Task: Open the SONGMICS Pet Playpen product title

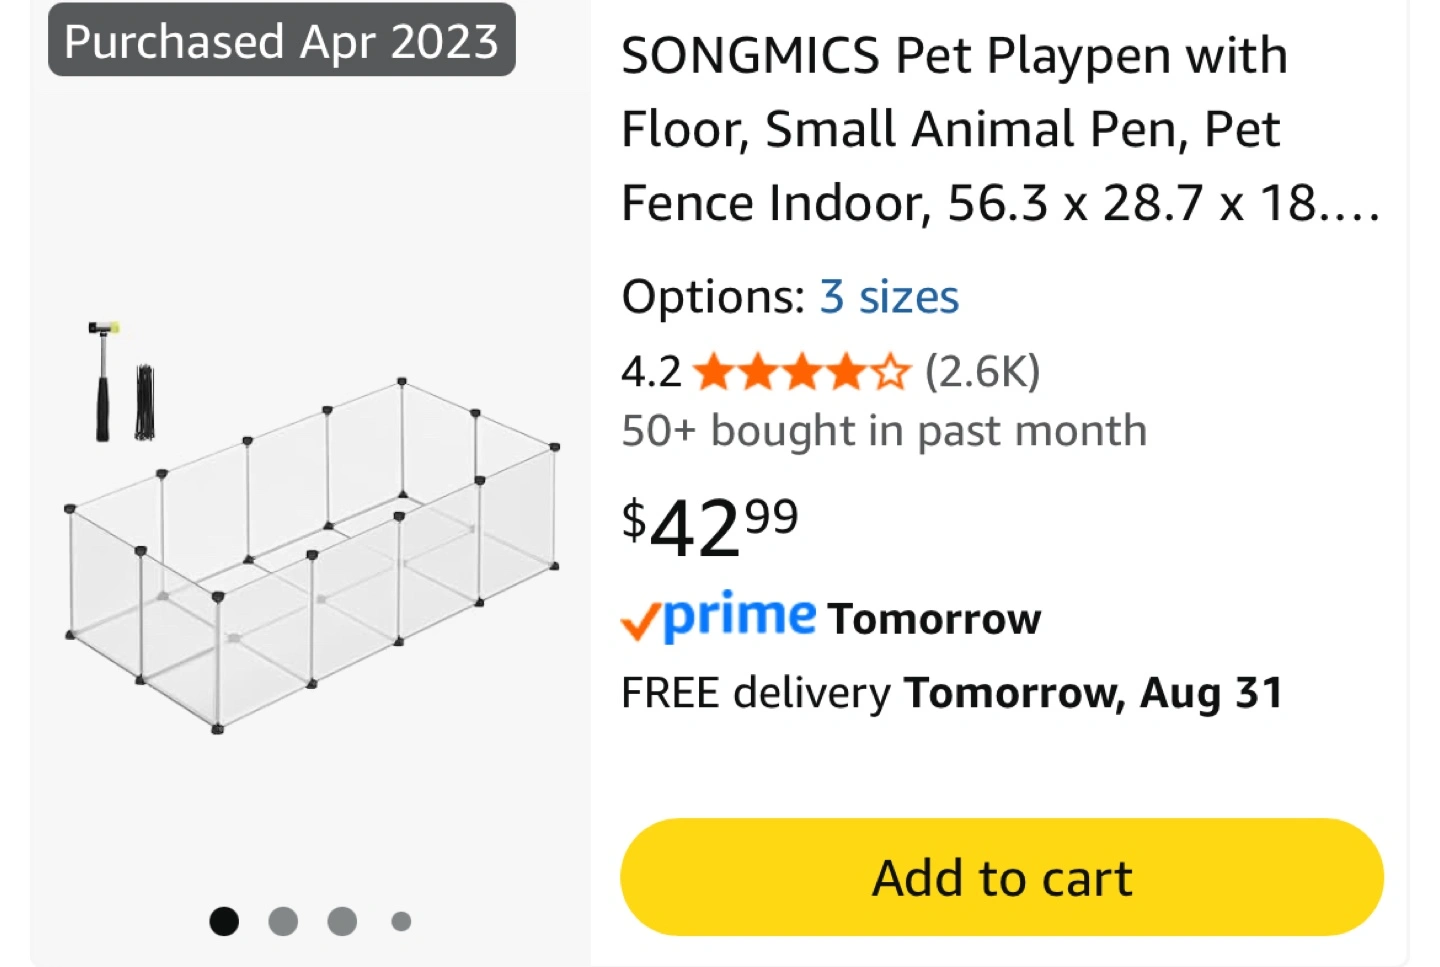Action: 1000,129
